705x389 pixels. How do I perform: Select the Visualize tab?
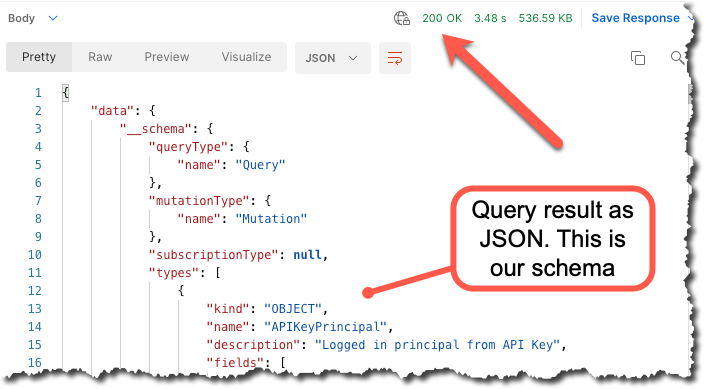[x=246, y=57]
